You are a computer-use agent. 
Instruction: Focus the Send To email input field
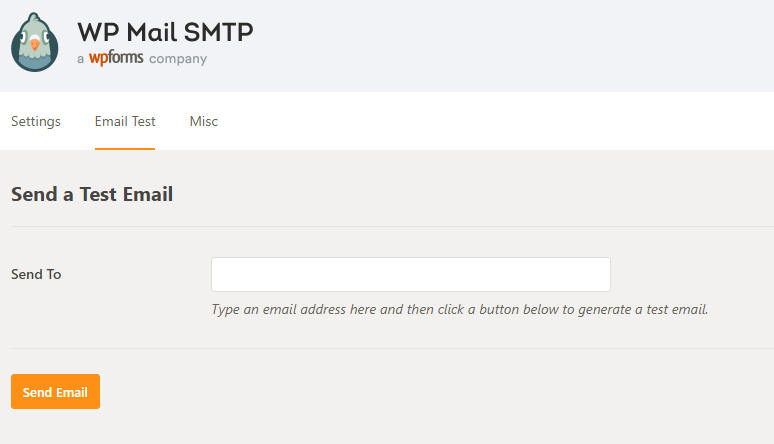(411, 274)
